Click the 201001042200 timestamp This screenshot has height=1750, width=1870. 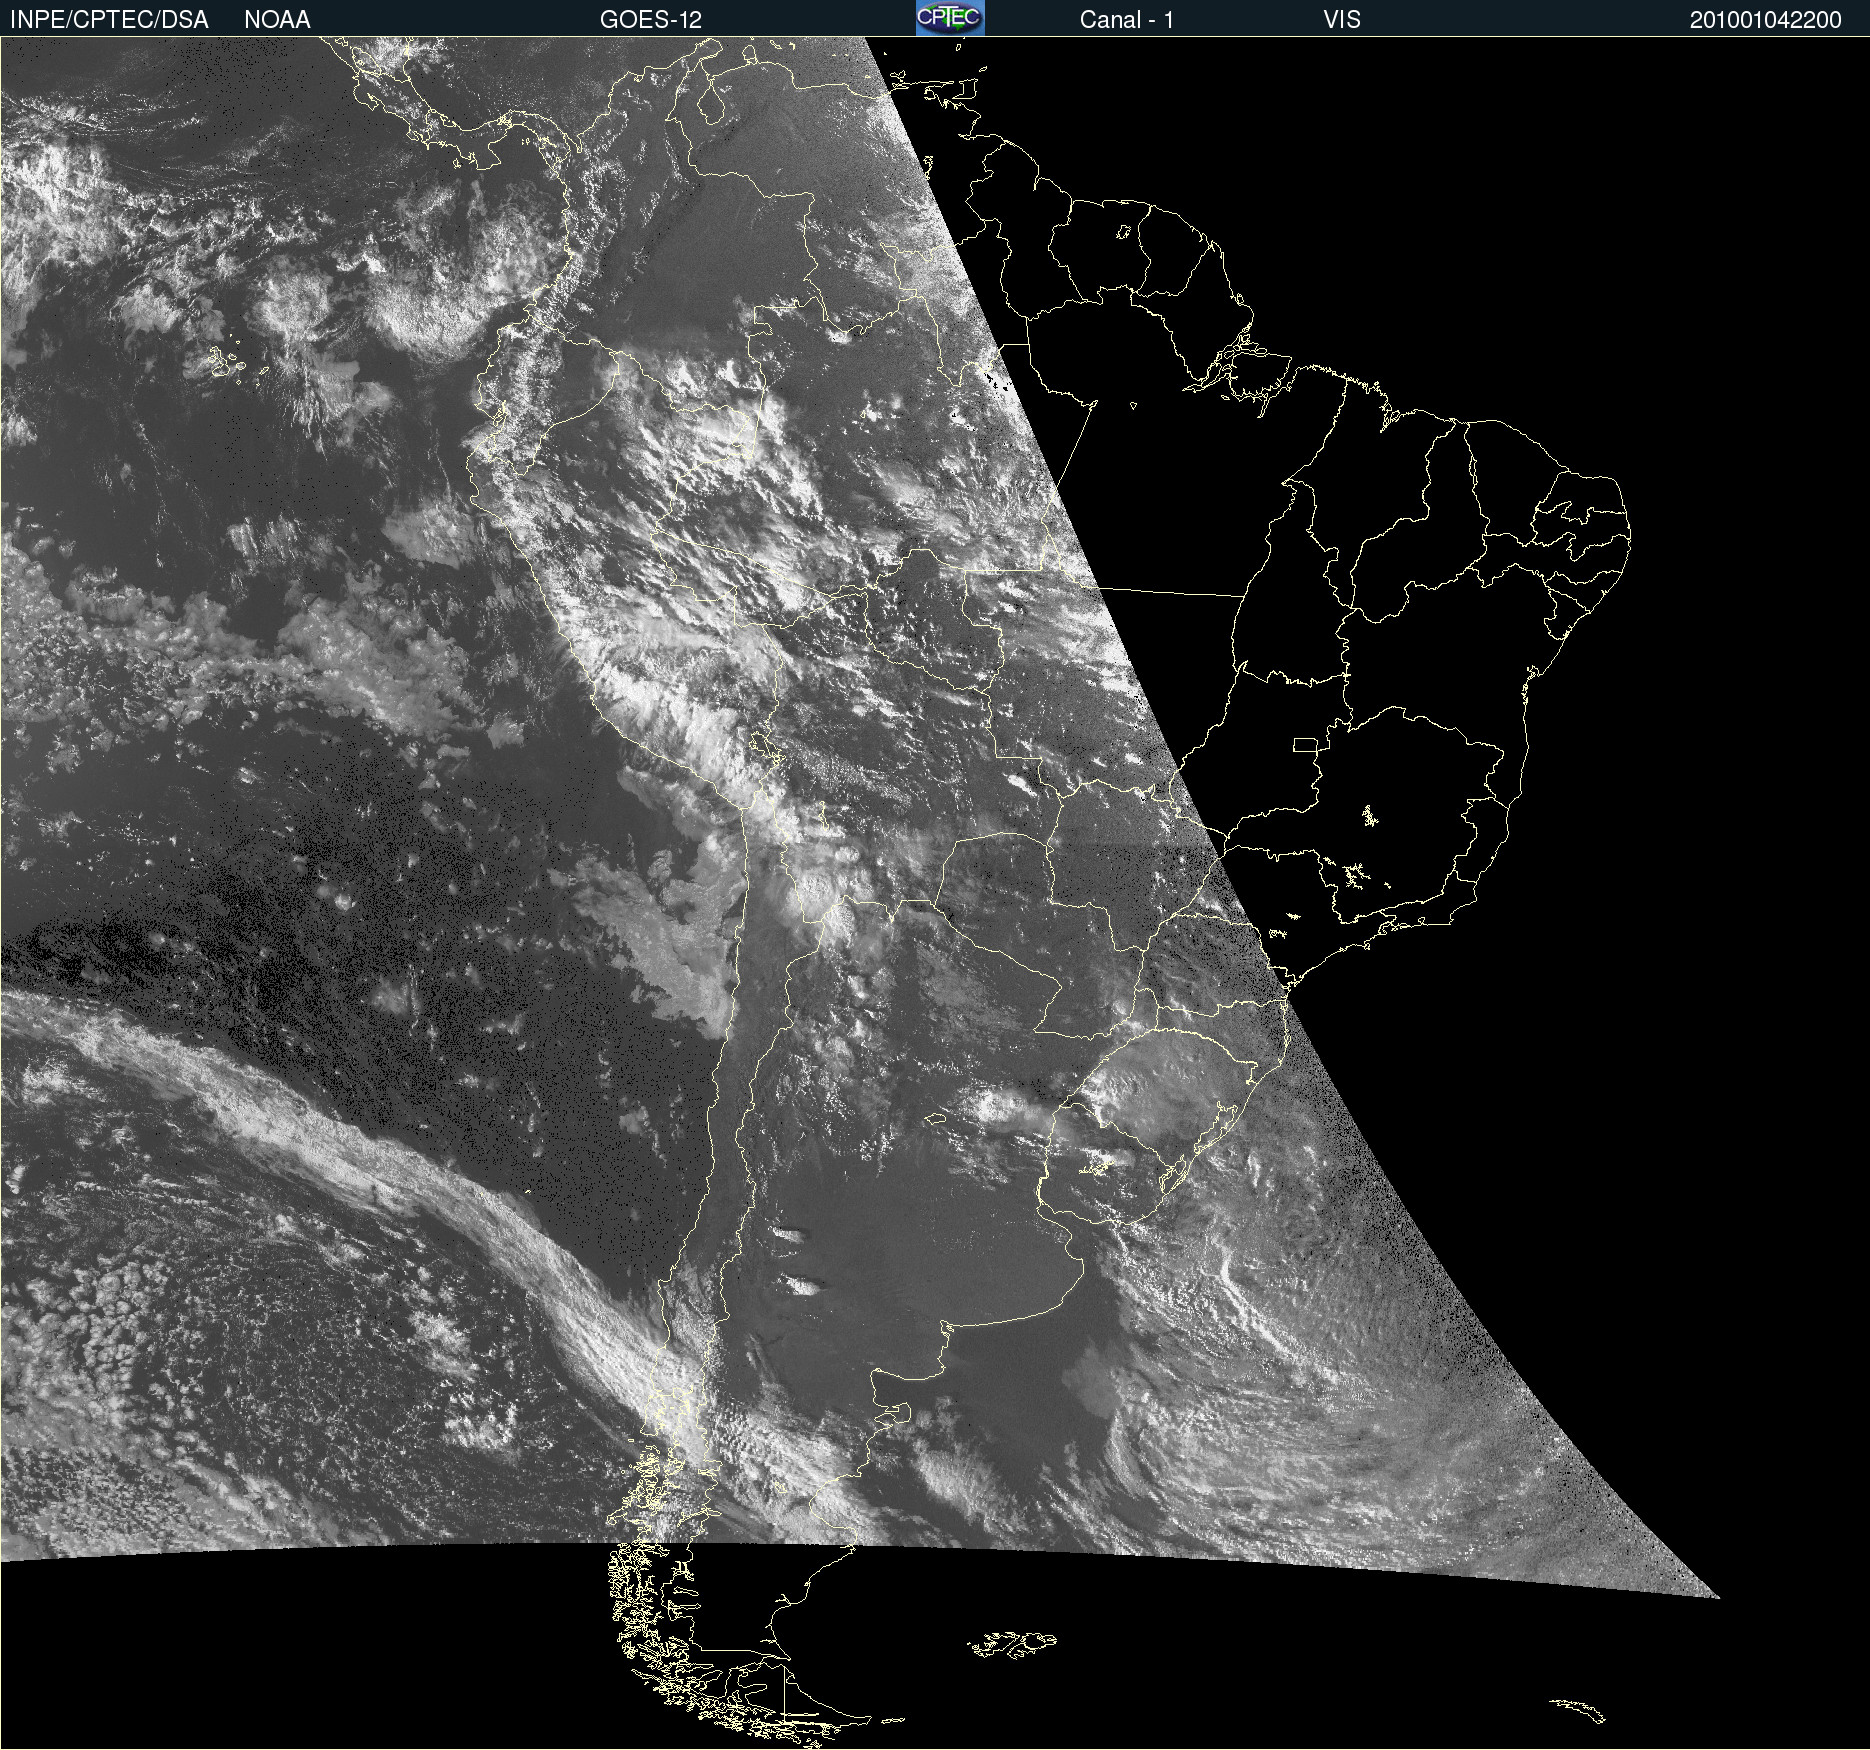click(1766, 20)
